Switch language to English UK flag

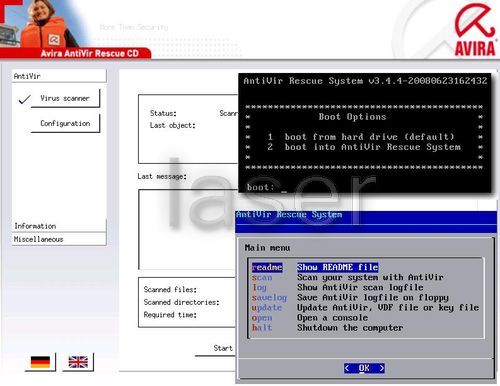click(78, 362)
